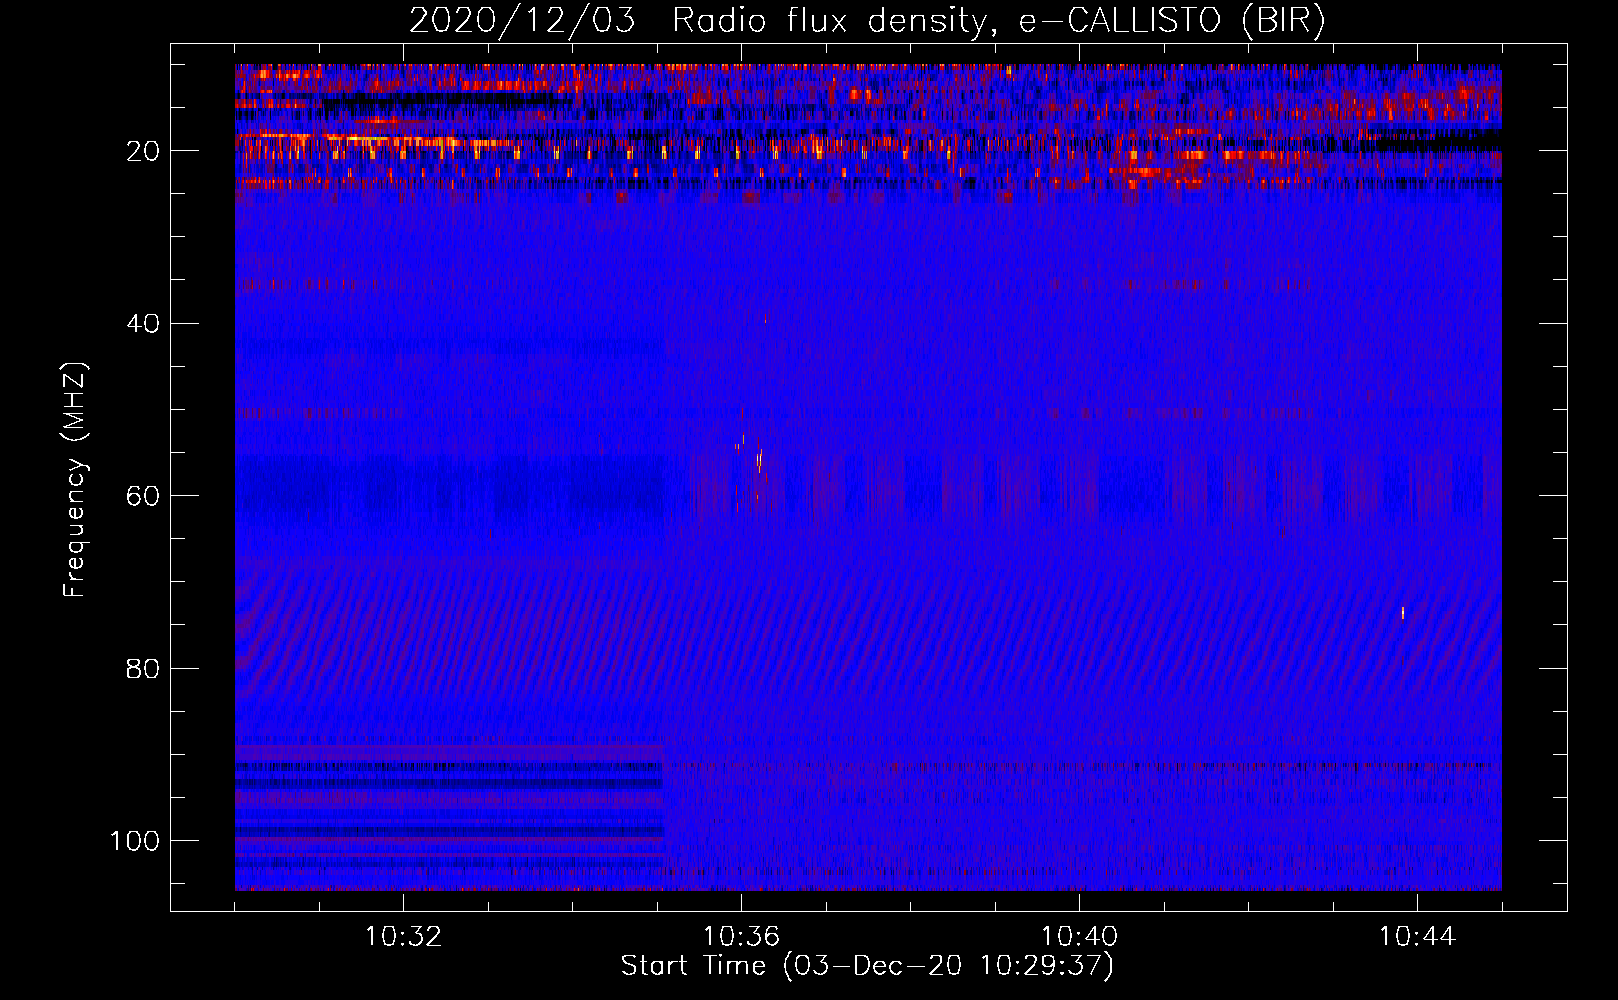Image resolution: width=1618 pixels, height=1000 pixels.
Task: Click the '10:32' time tick label
Action: coord(403,937)
